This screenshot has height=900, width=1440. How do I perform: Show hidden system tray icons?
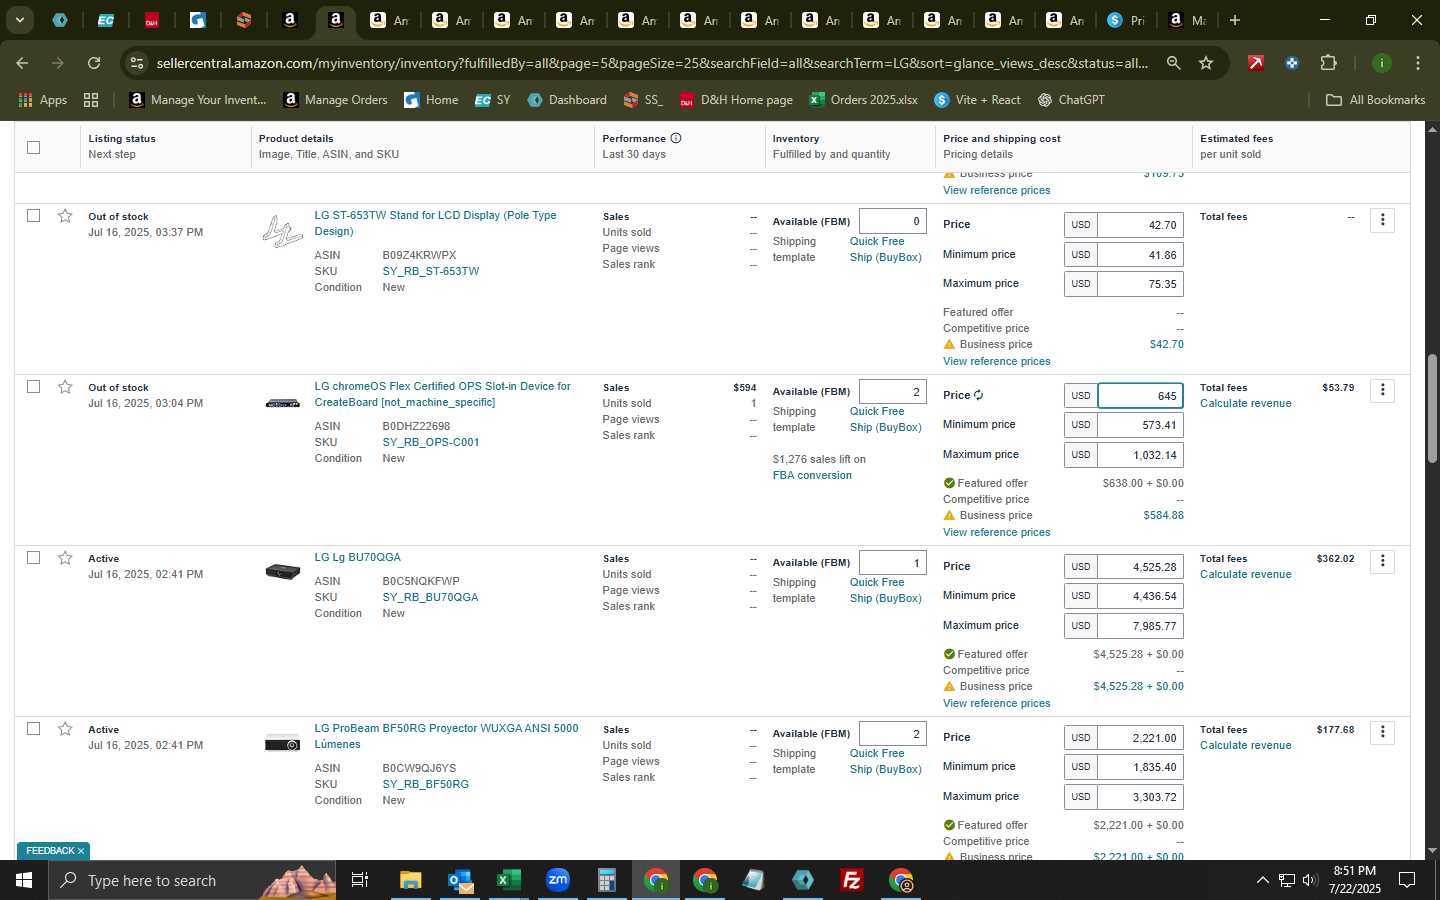click(x=1262, y=880)
